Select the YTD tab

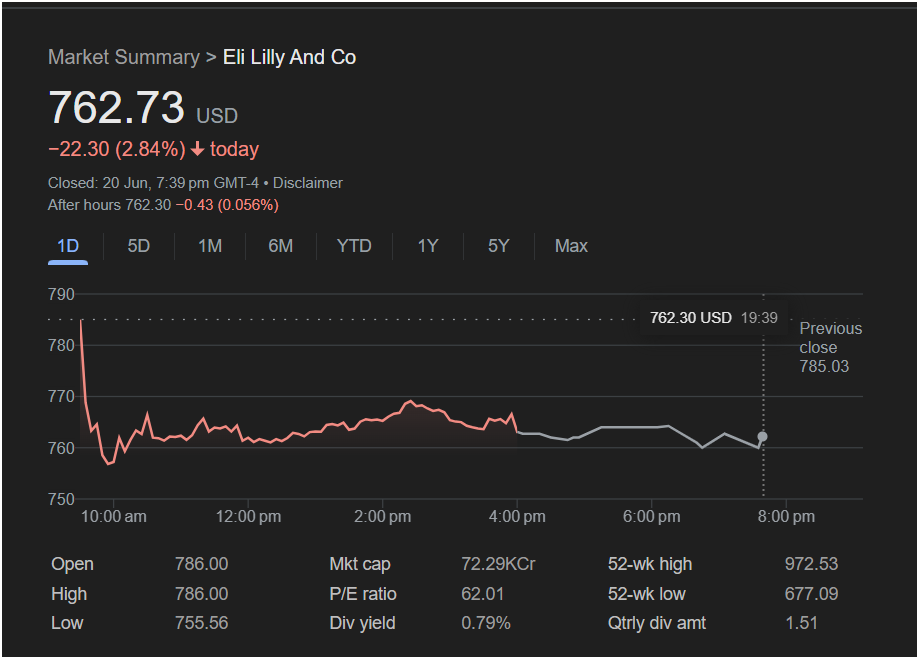354,246
